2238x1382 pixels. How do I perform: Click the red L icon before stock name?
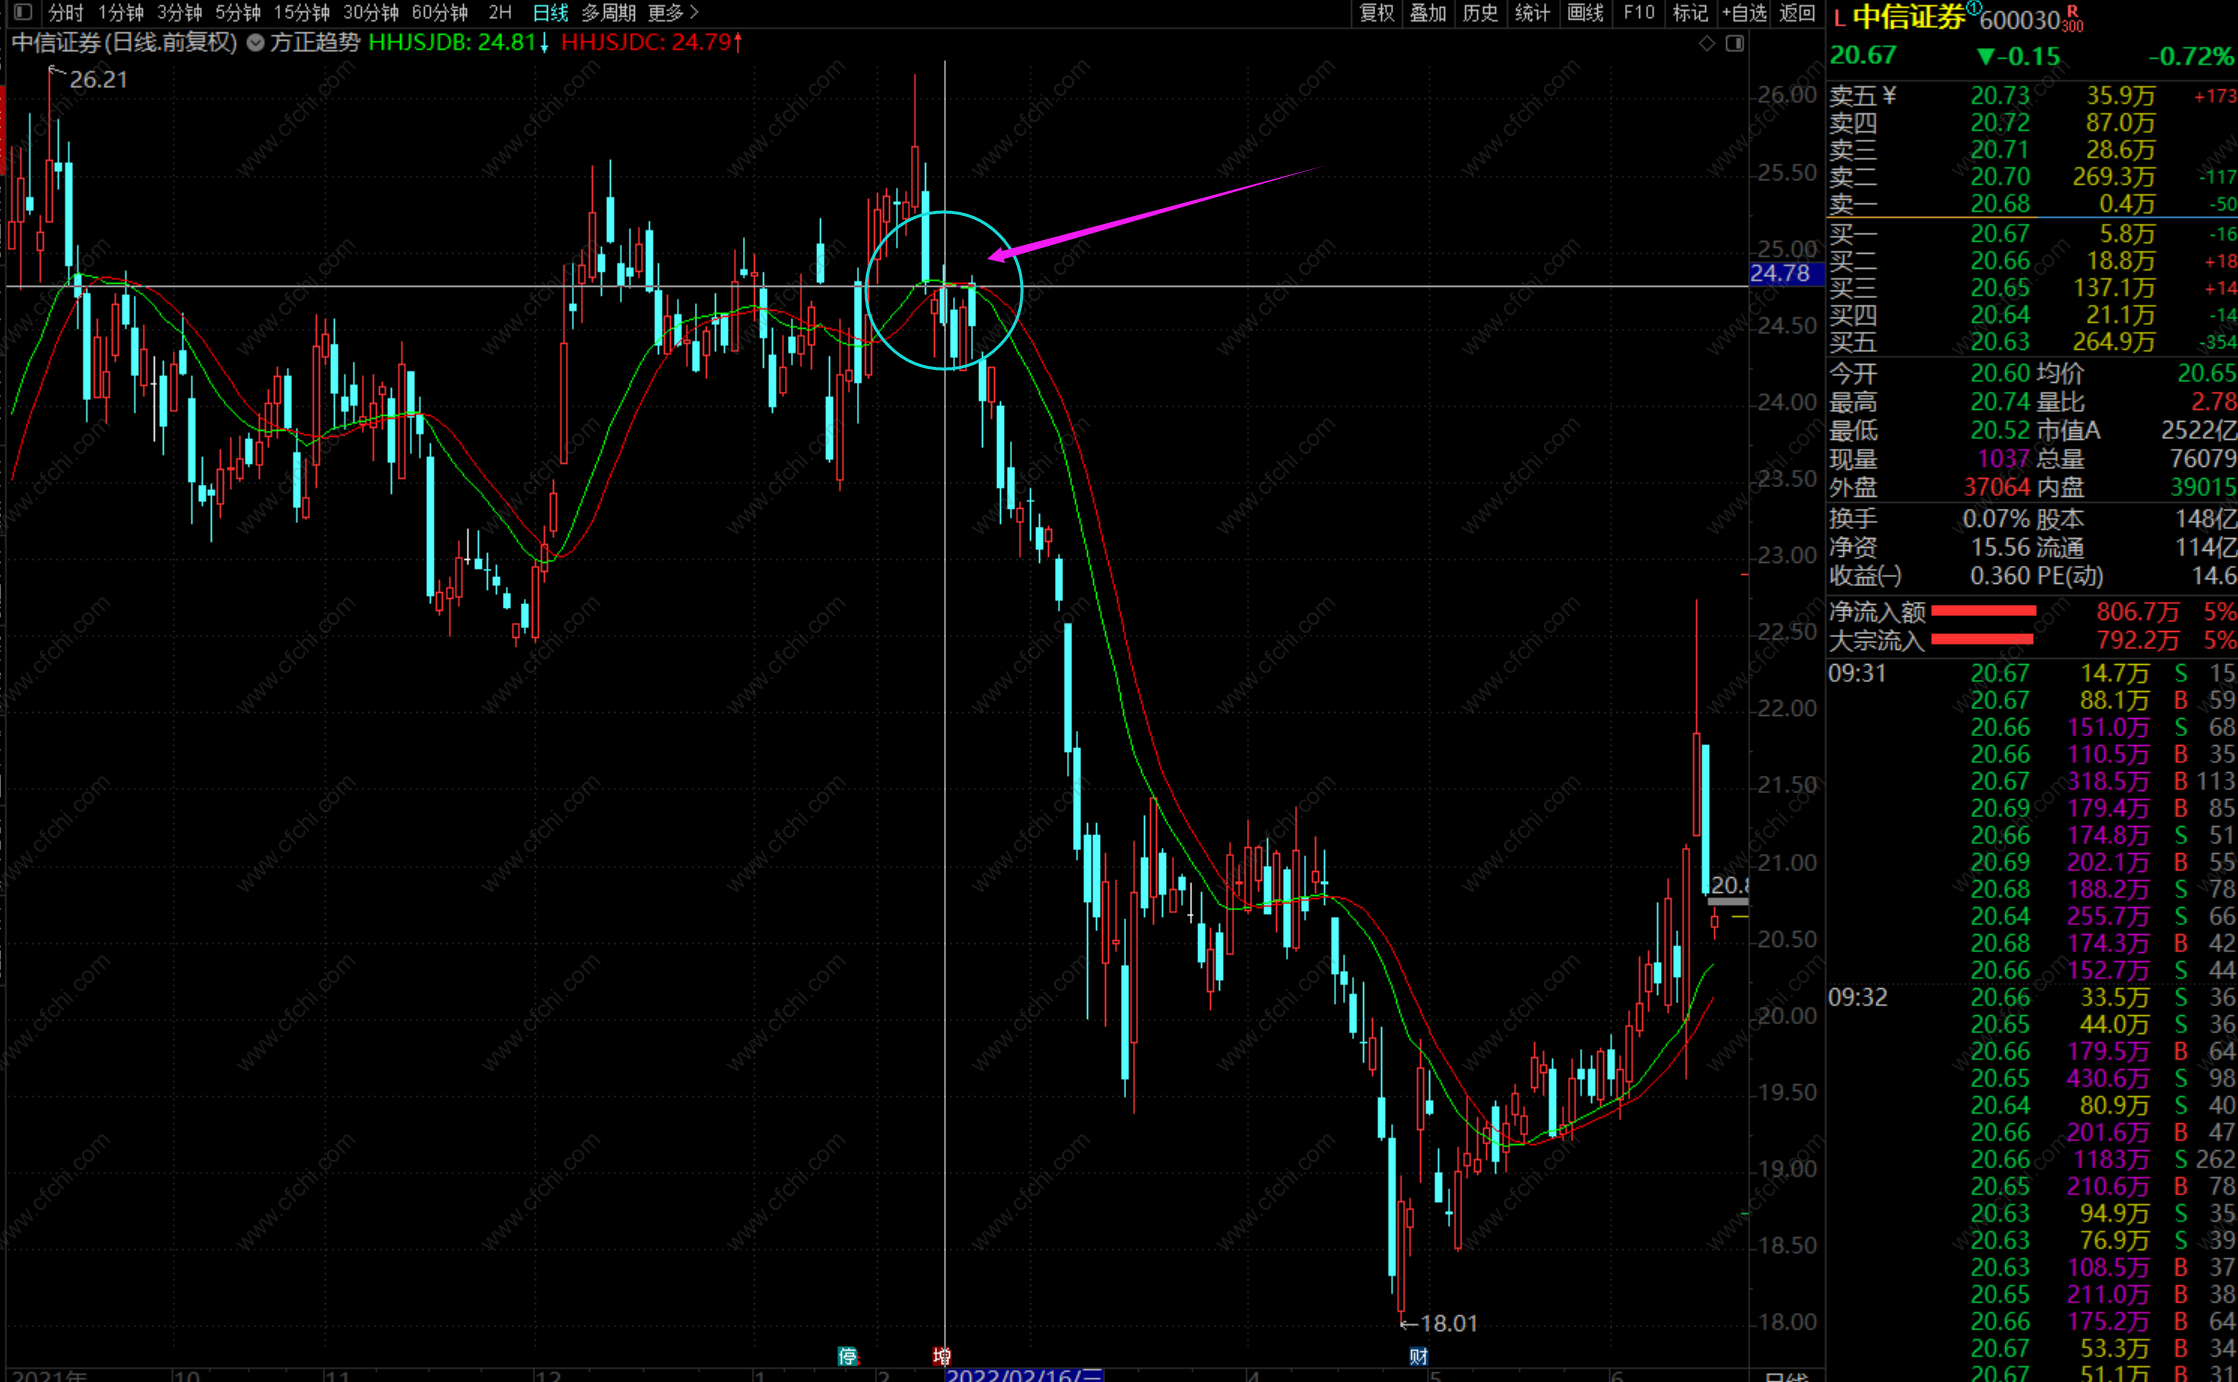(1839, 18)
